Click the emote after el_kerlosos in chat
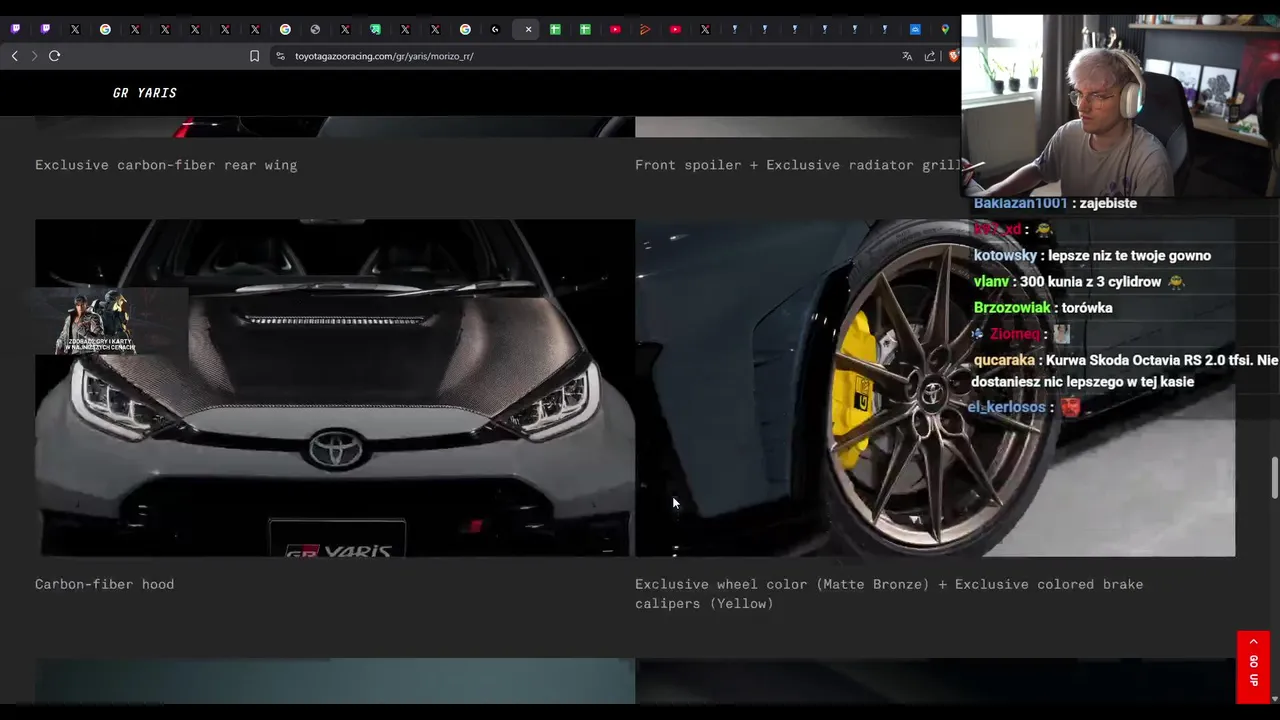 click(1070, 407)
